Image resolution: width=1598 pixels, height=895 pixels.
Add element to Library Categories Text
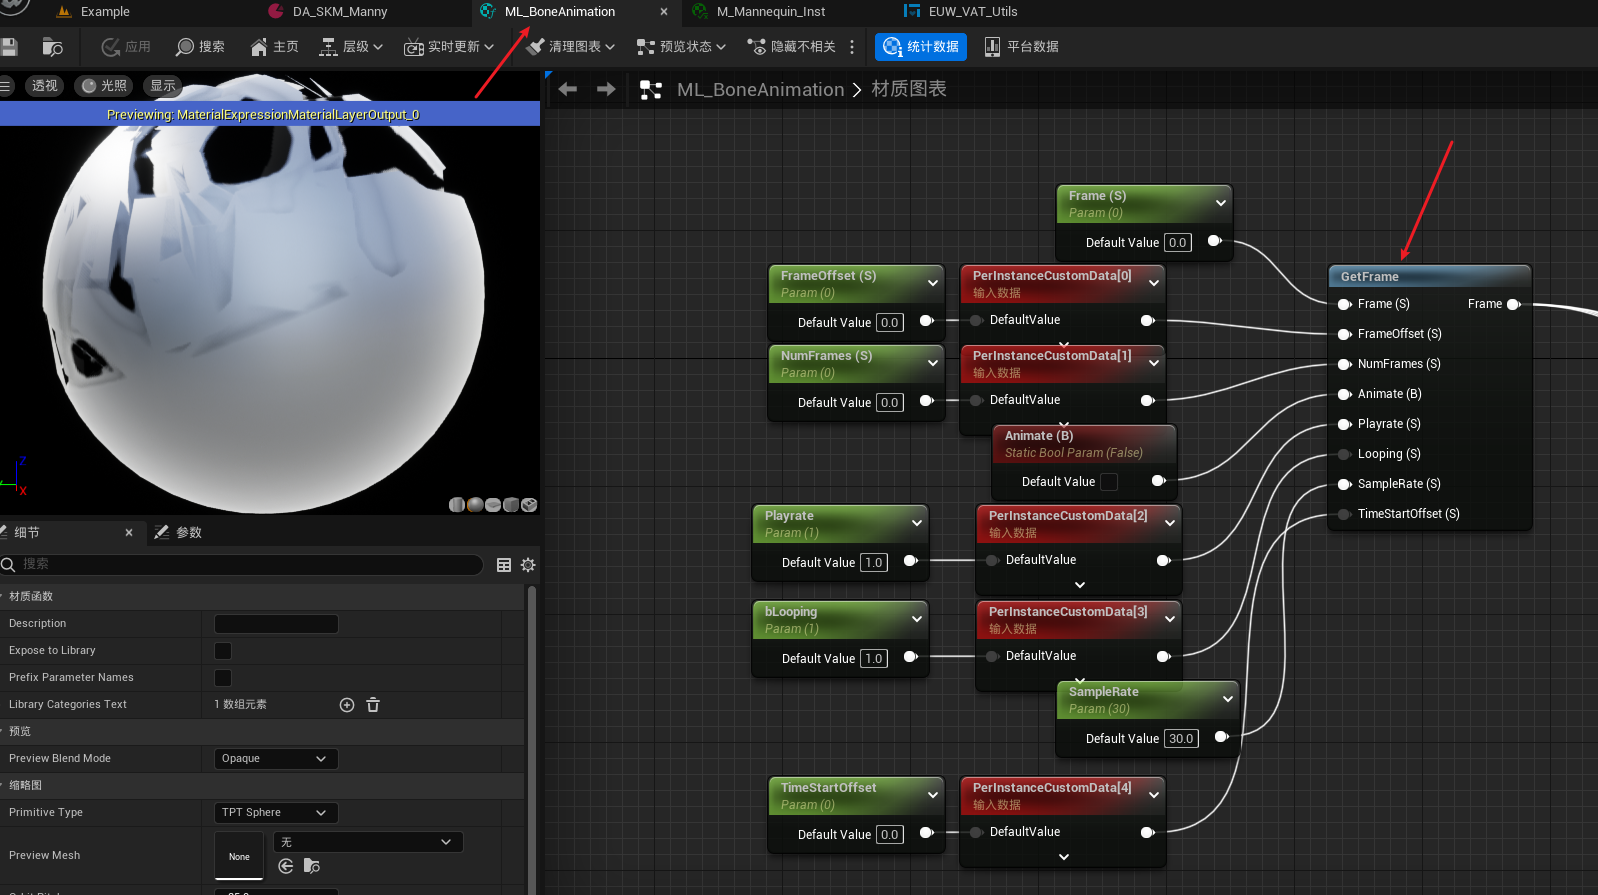point(347,705)
